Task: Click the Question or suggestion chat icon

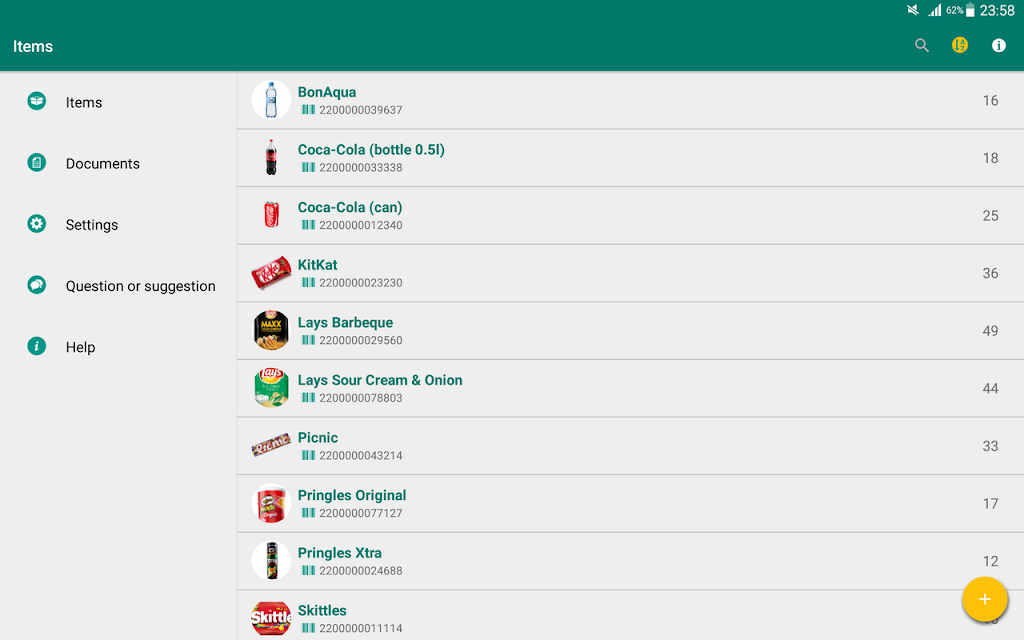Action: 37,285
